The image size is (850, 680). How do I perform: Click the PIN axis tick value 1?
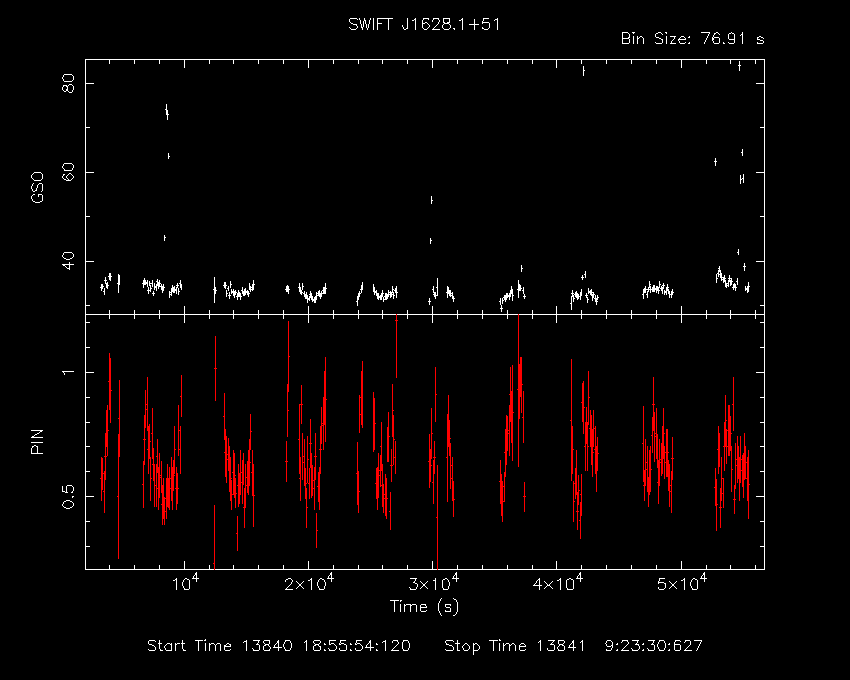pyautogui.click(x=69, y=373)
